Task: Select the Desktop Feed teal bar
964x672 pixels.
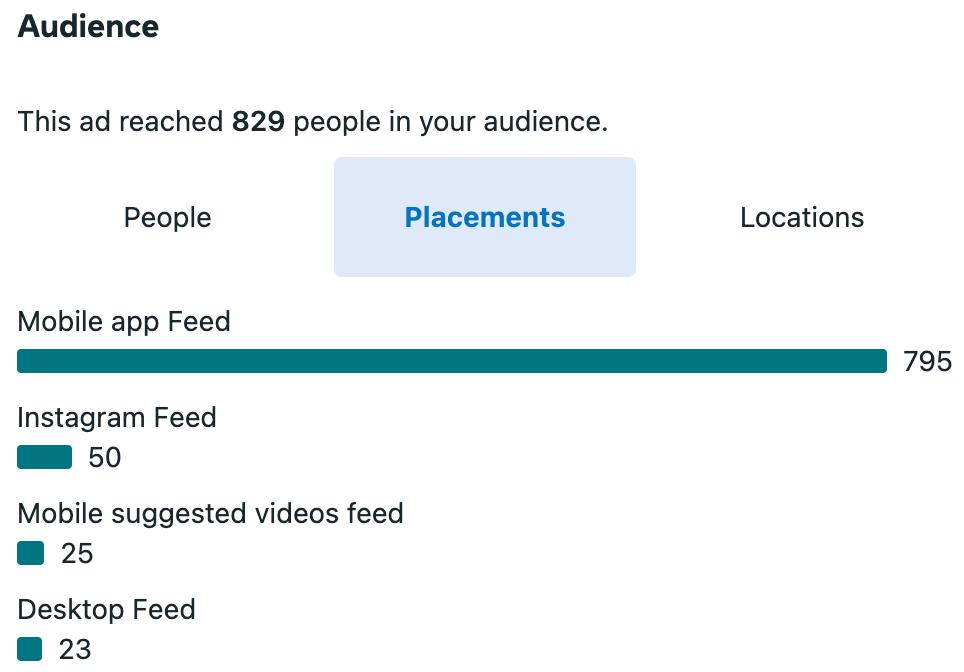Action: [30, 649]
